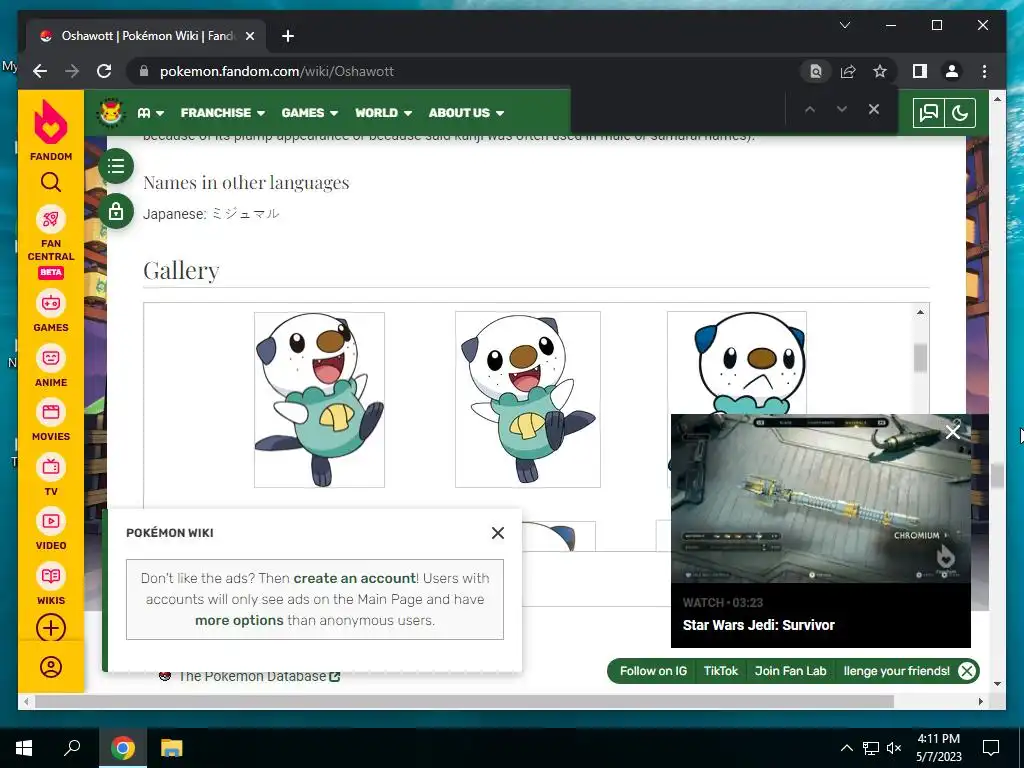Open Chrome three-dot menu
The image size is (1024, 768).
click(984, 71)
